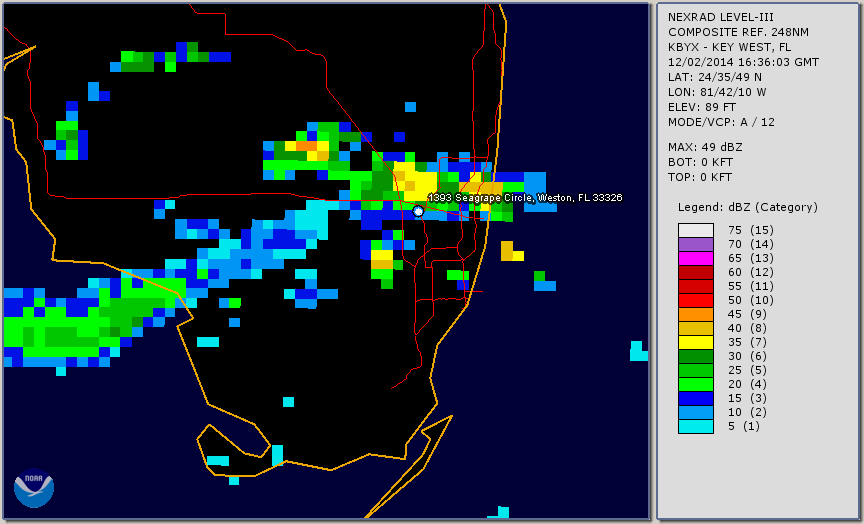The height and width of the screenshot is (524, 864).
Task: Click the NEXRAD LEVEL-III title text
Action: pyautogui.click(x=721, y=17)
